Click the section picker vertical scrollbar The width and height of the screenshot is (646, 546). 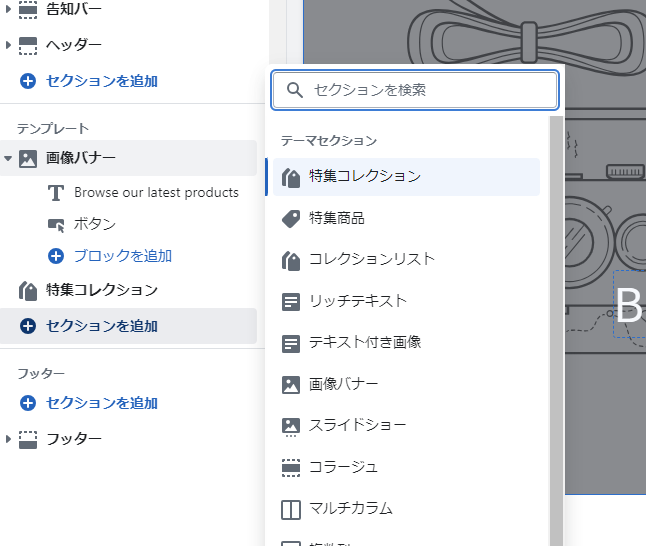[556, 331]
